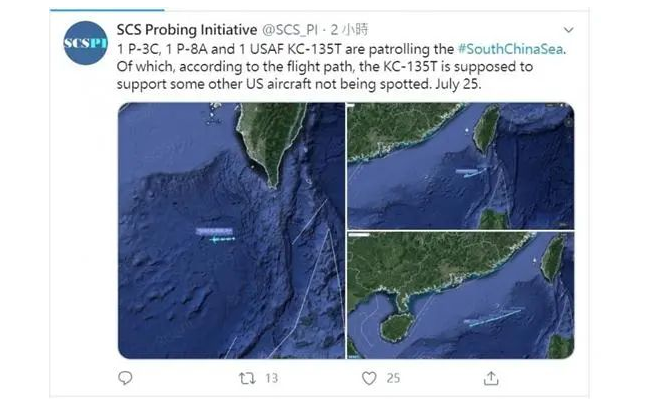Like the tweet with the heart icon
This screenshot has height=399, width=645.
click(369, 378)
